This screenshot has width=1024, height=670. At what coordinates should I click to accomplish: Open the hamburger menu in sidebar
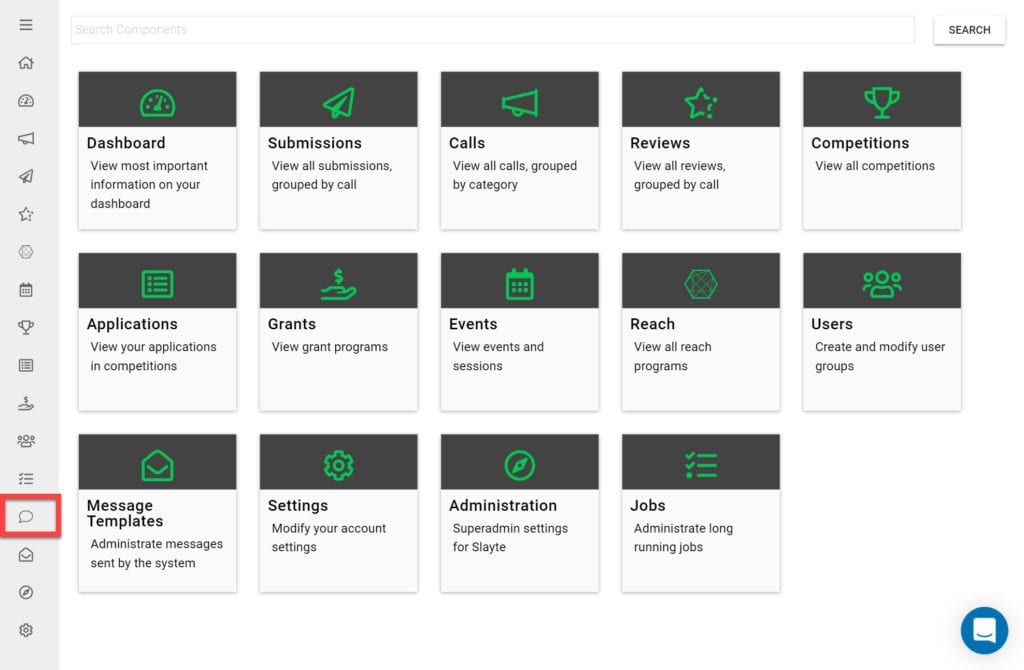click(x=26, y=25)
